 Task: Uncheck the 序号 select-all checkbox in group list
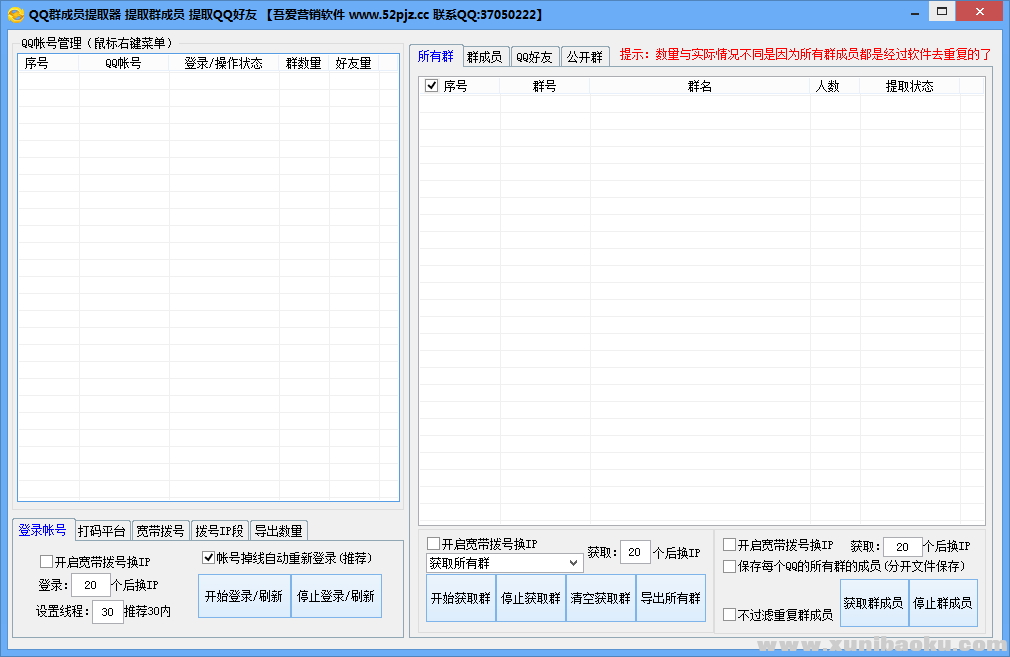pyautogui.click(x=432, y=86)
